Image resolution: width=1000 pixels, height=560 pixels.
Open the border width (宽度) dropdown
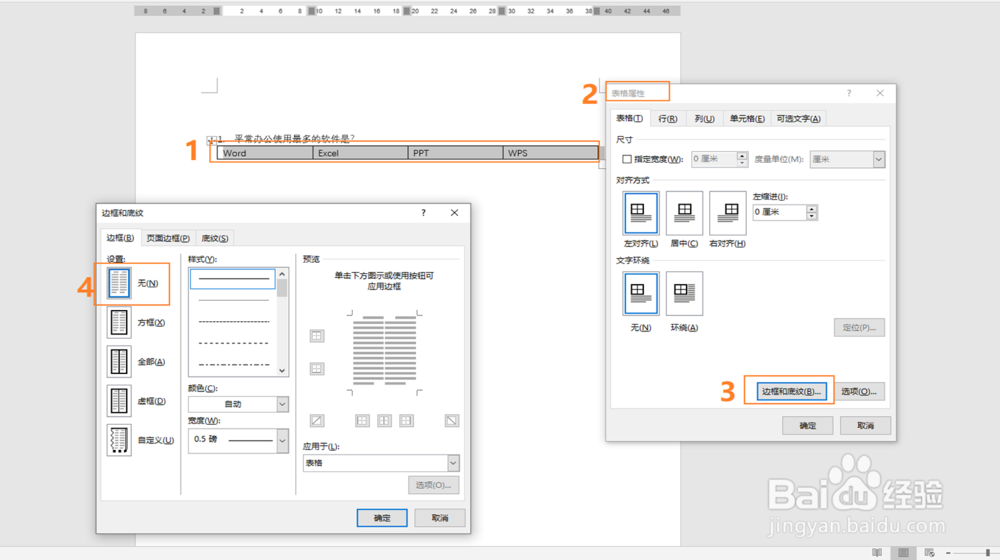[x=283, y=441]
